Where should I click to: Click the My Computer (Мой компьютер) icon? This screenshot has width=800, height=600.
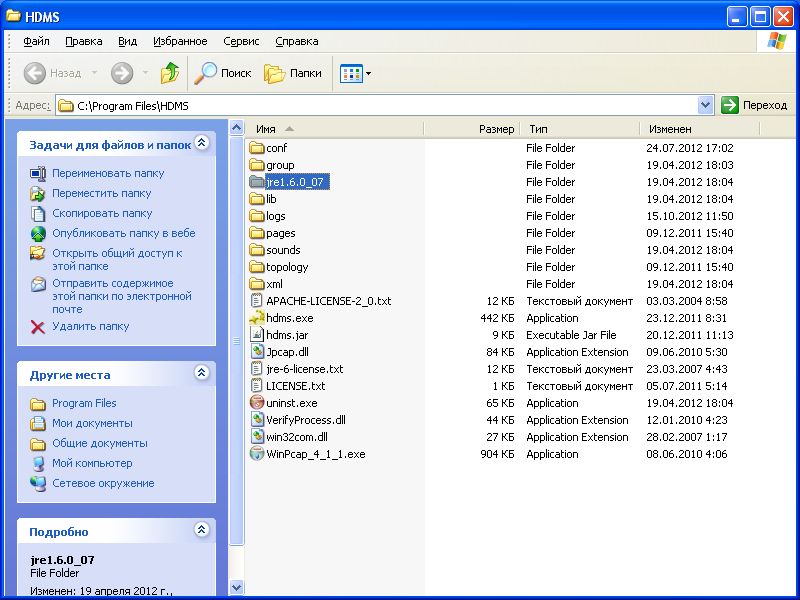[38, 463]
